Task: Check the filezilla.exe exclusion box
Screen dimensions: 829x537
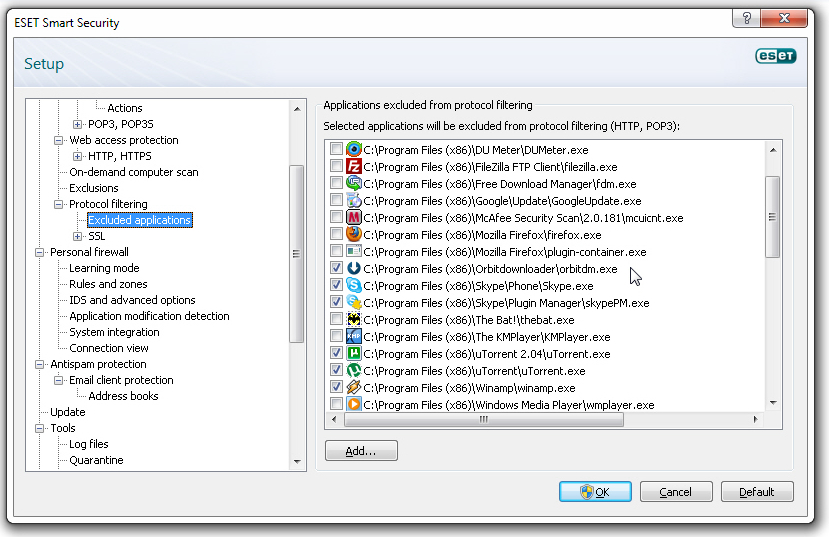Action: point(336,166)
